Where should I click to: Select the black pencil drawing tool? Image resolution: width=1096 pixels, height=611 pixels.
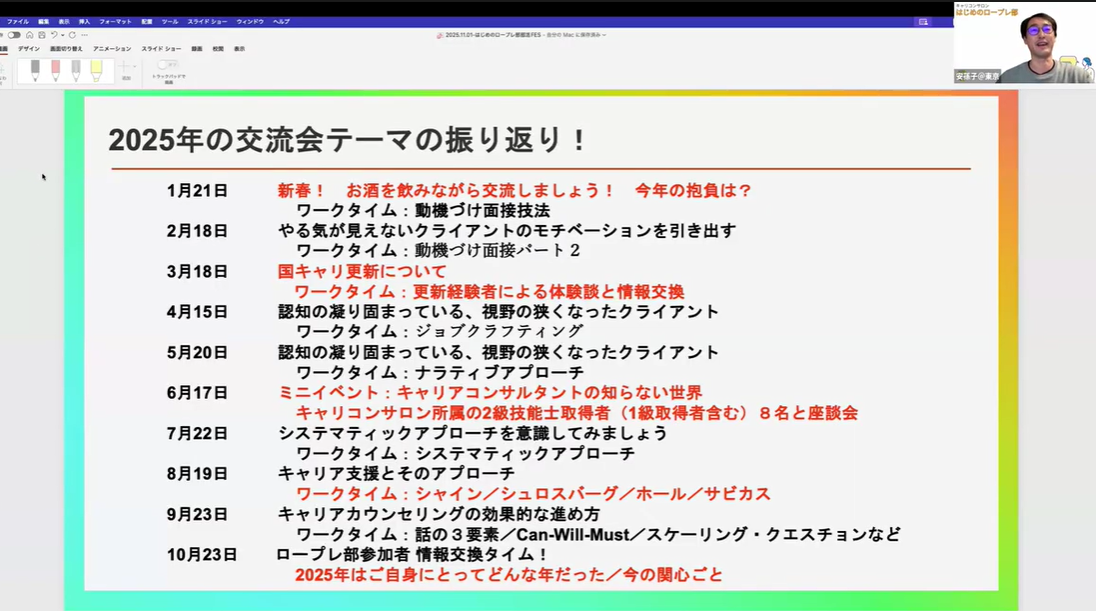tap(35, 70)
